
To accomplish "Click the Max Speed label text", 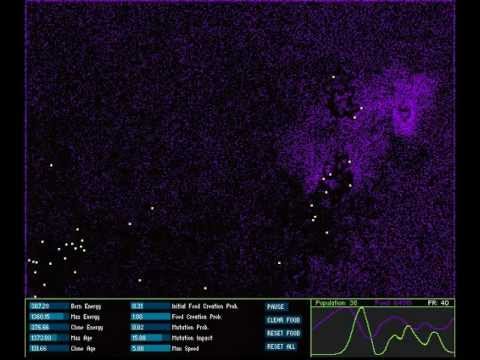I will click(x=185, y=349).
